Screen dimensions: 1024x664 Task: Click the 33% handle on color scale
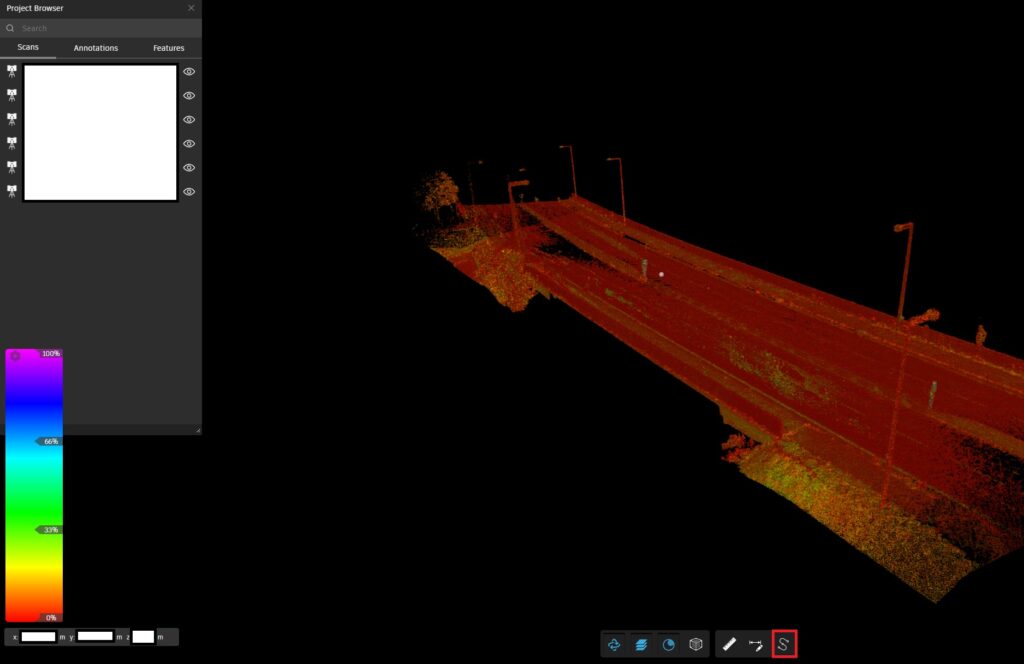49,530
